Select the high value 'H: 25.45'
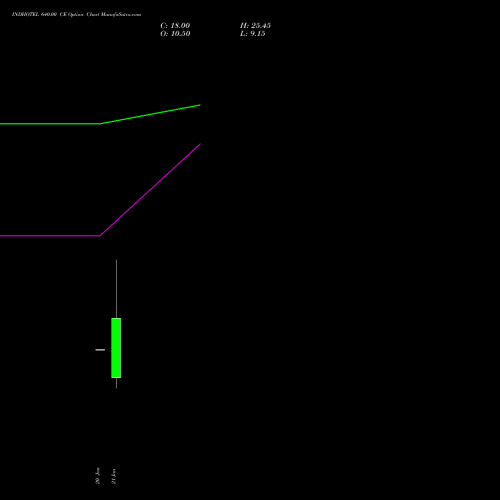500x500 pixels. click(x=255, y=26)
